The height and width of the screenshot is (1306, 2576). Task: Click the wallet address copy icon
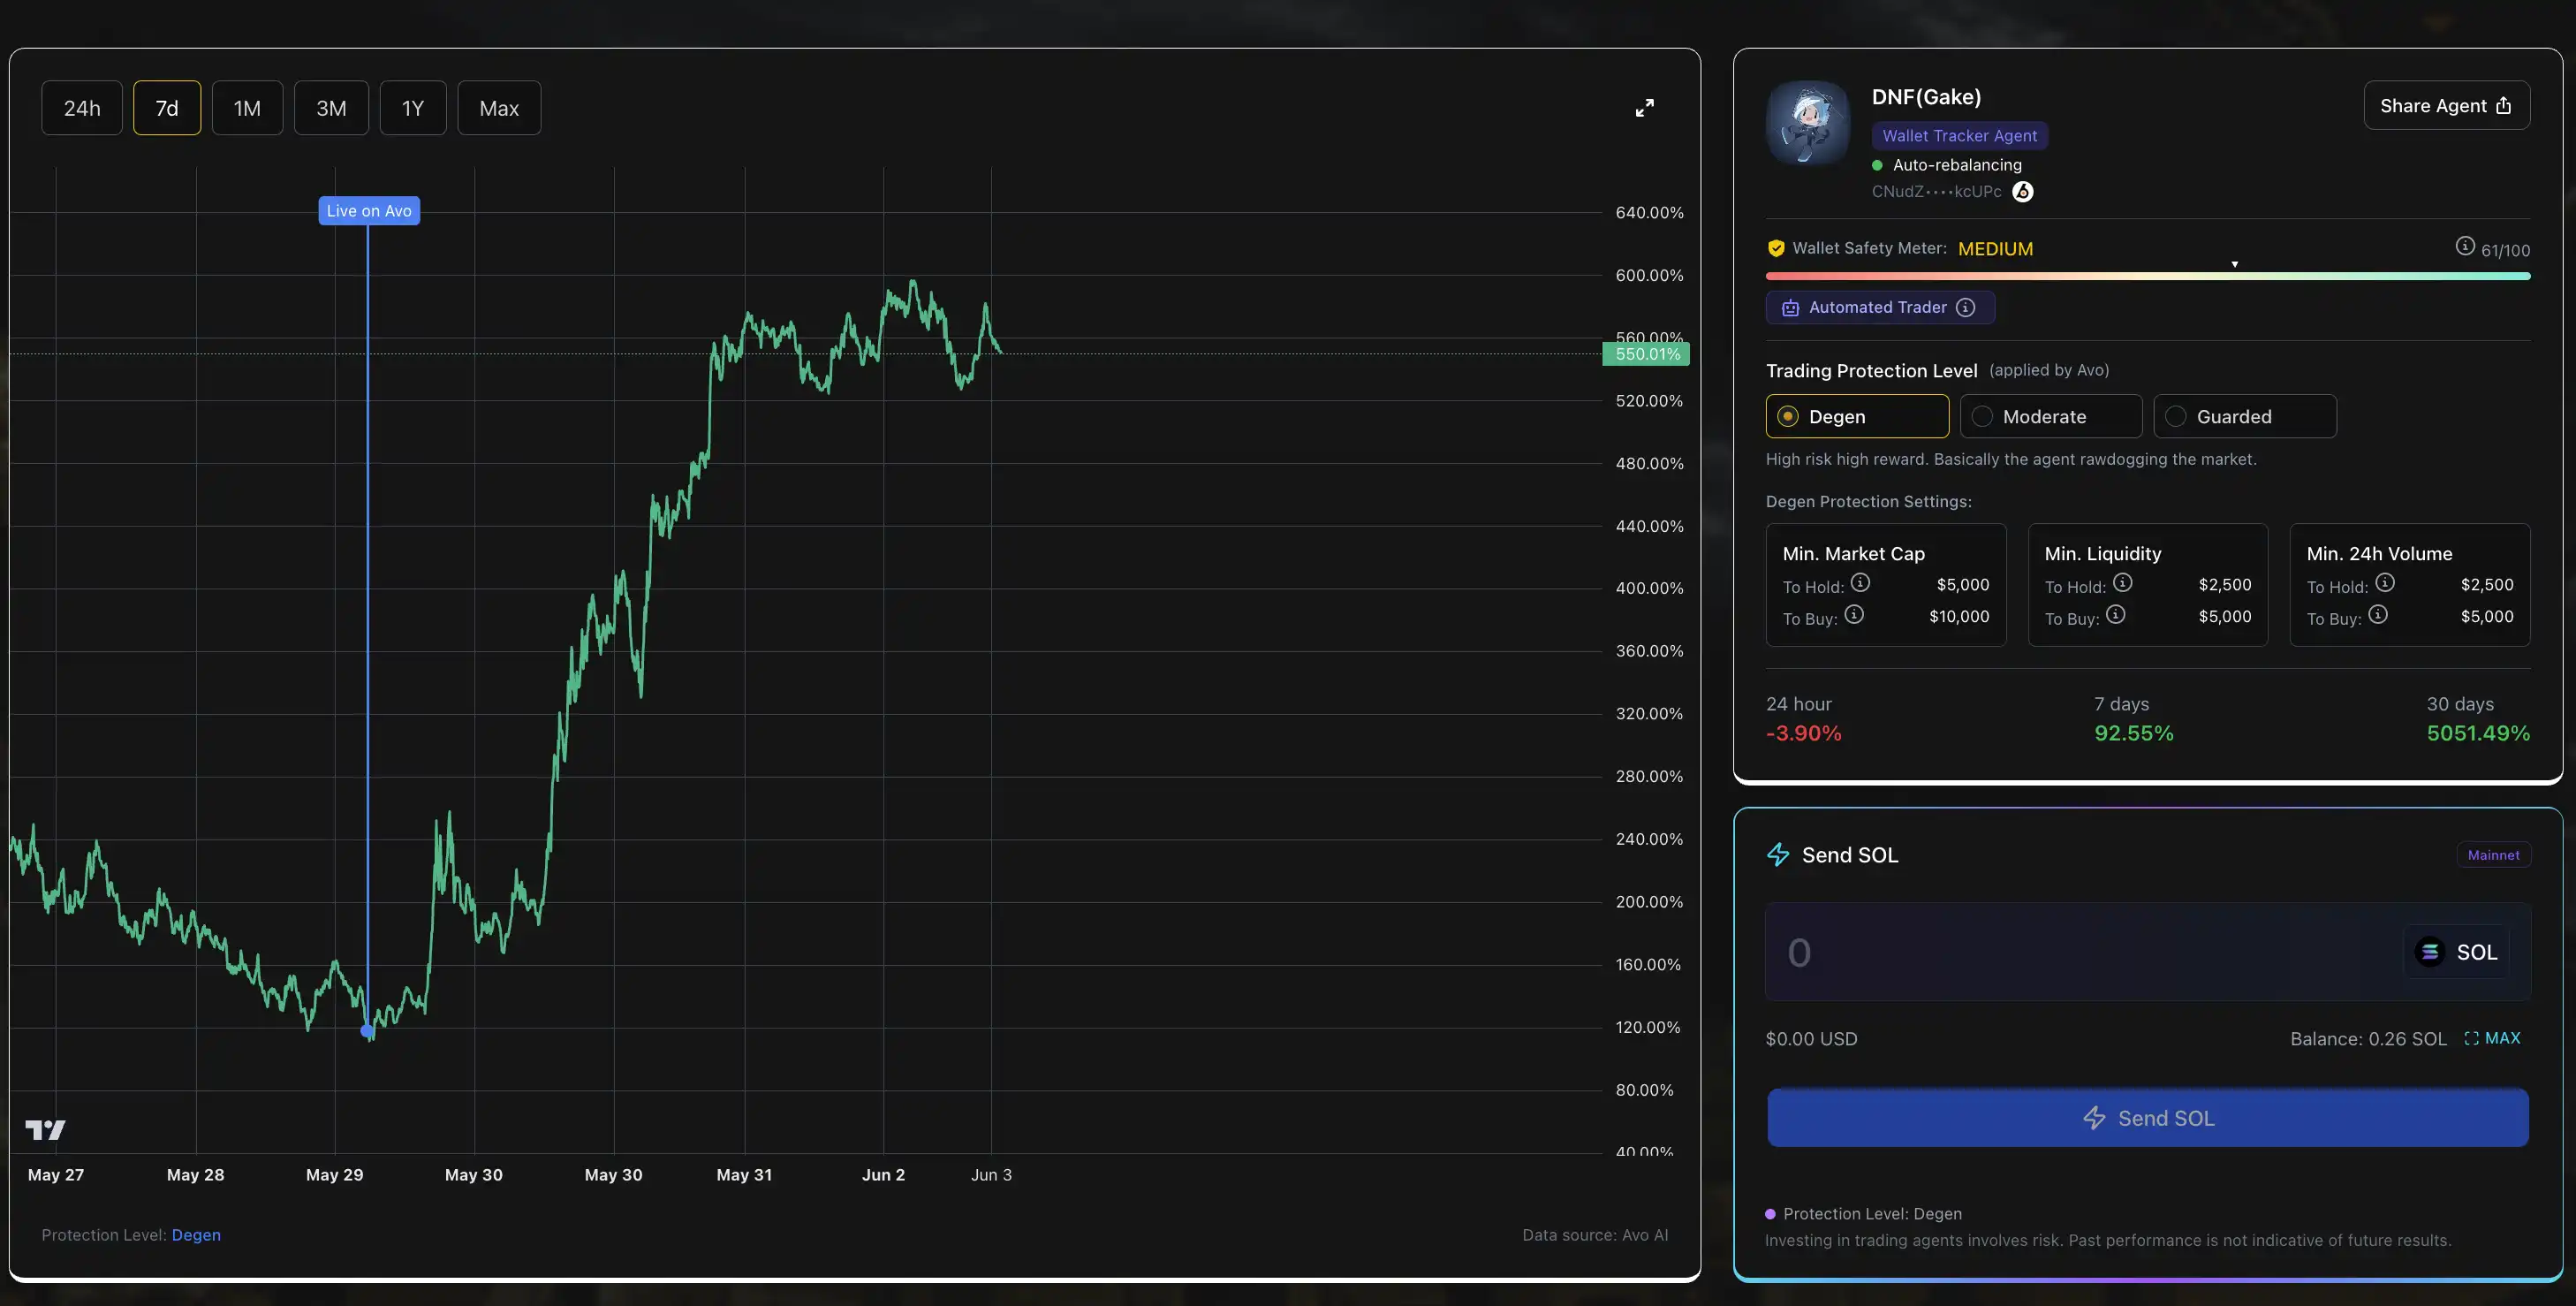[x=2022, y=192]
